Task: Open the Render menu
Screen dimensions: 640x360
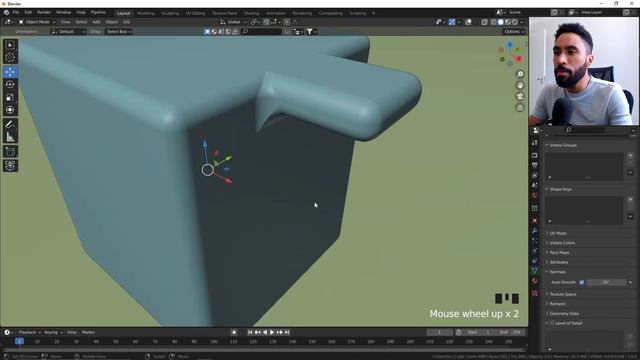Action: (x=44, y=13)
